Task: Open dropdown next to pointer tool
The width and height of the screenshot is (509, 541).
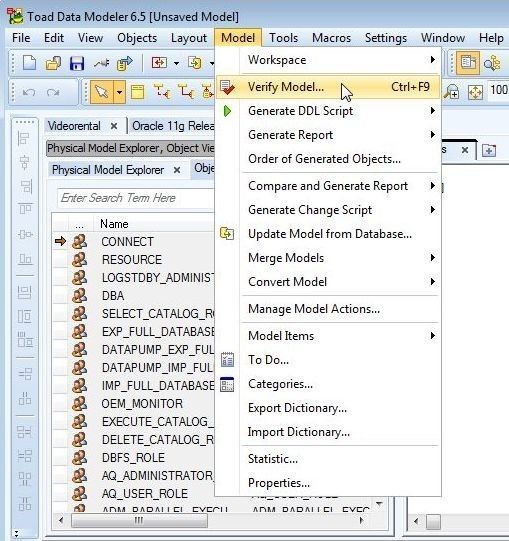Action: click(x=119, y=92)
